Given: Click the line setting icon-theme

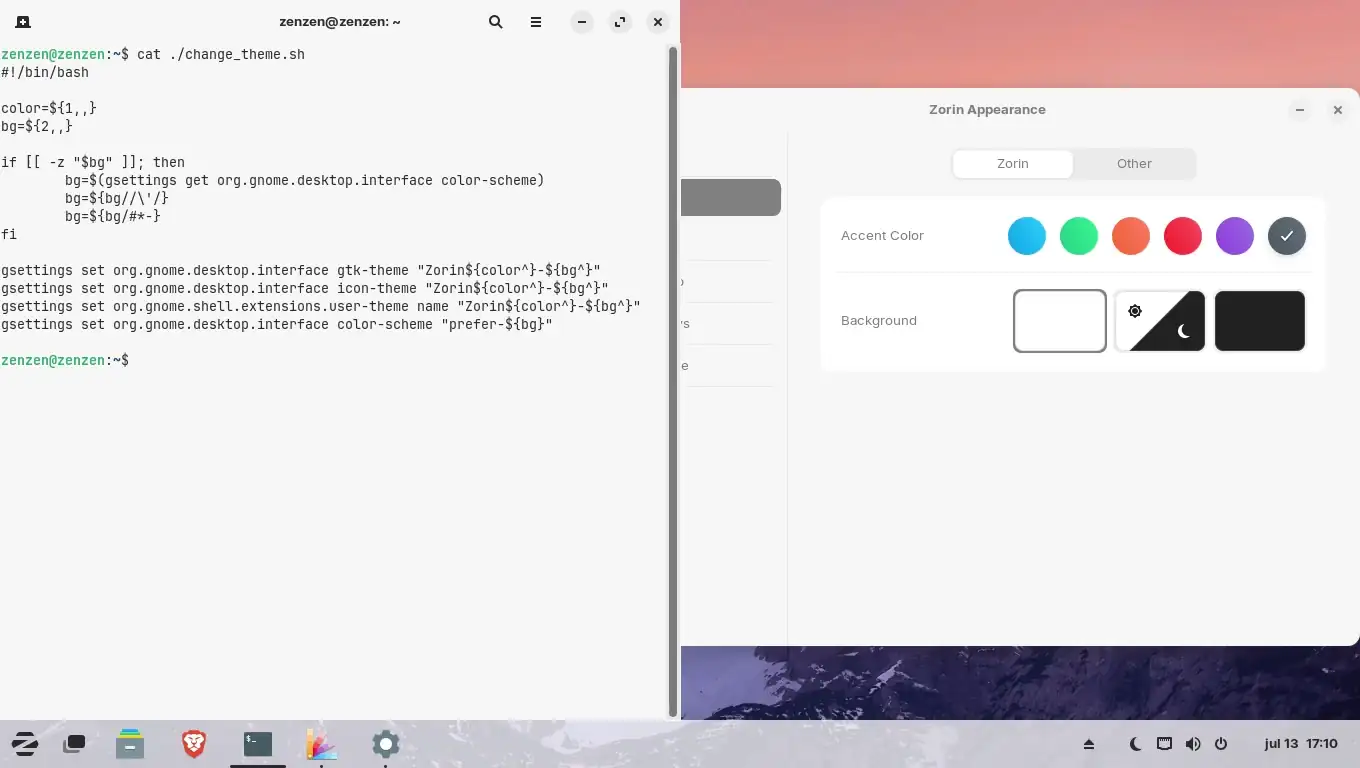Looking at the screenshot, I should pos(305,288).
